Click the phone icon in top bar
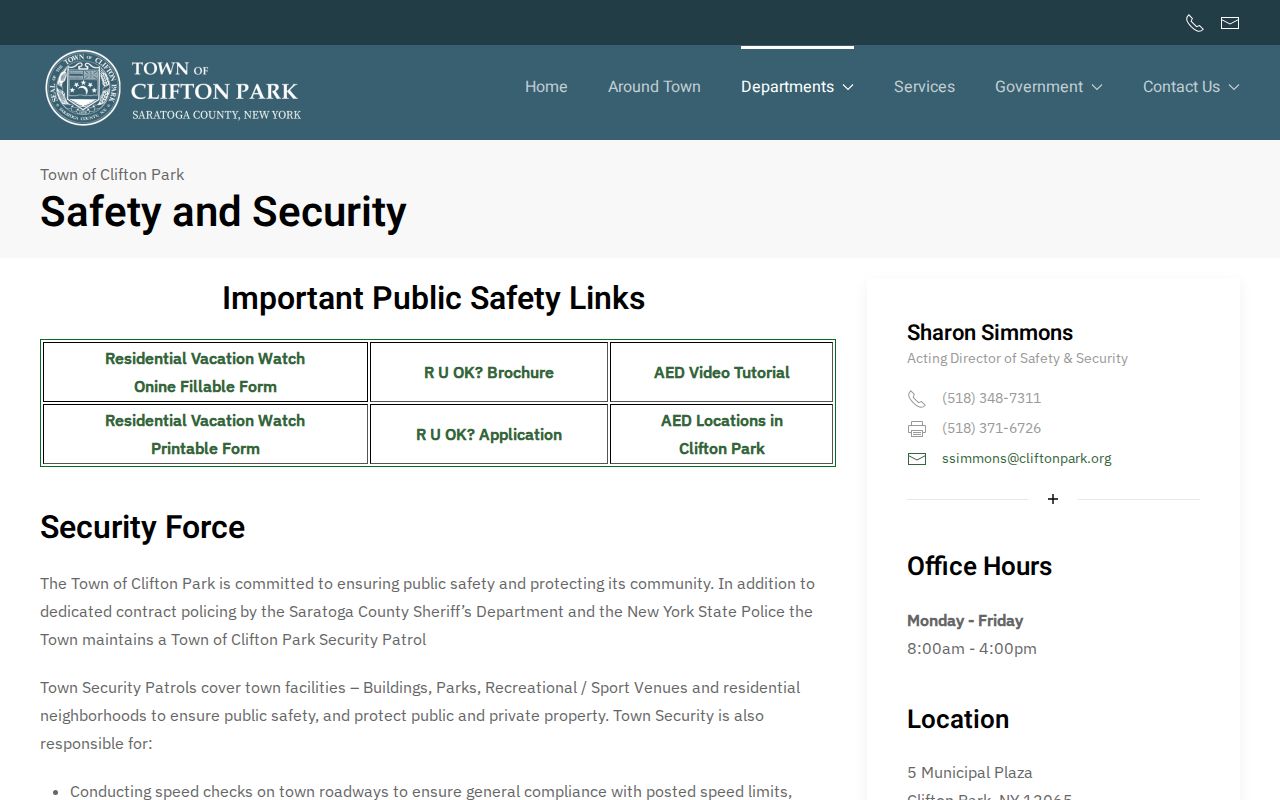This screenshot has height=800, width=1280. [x=1194, y=23]
